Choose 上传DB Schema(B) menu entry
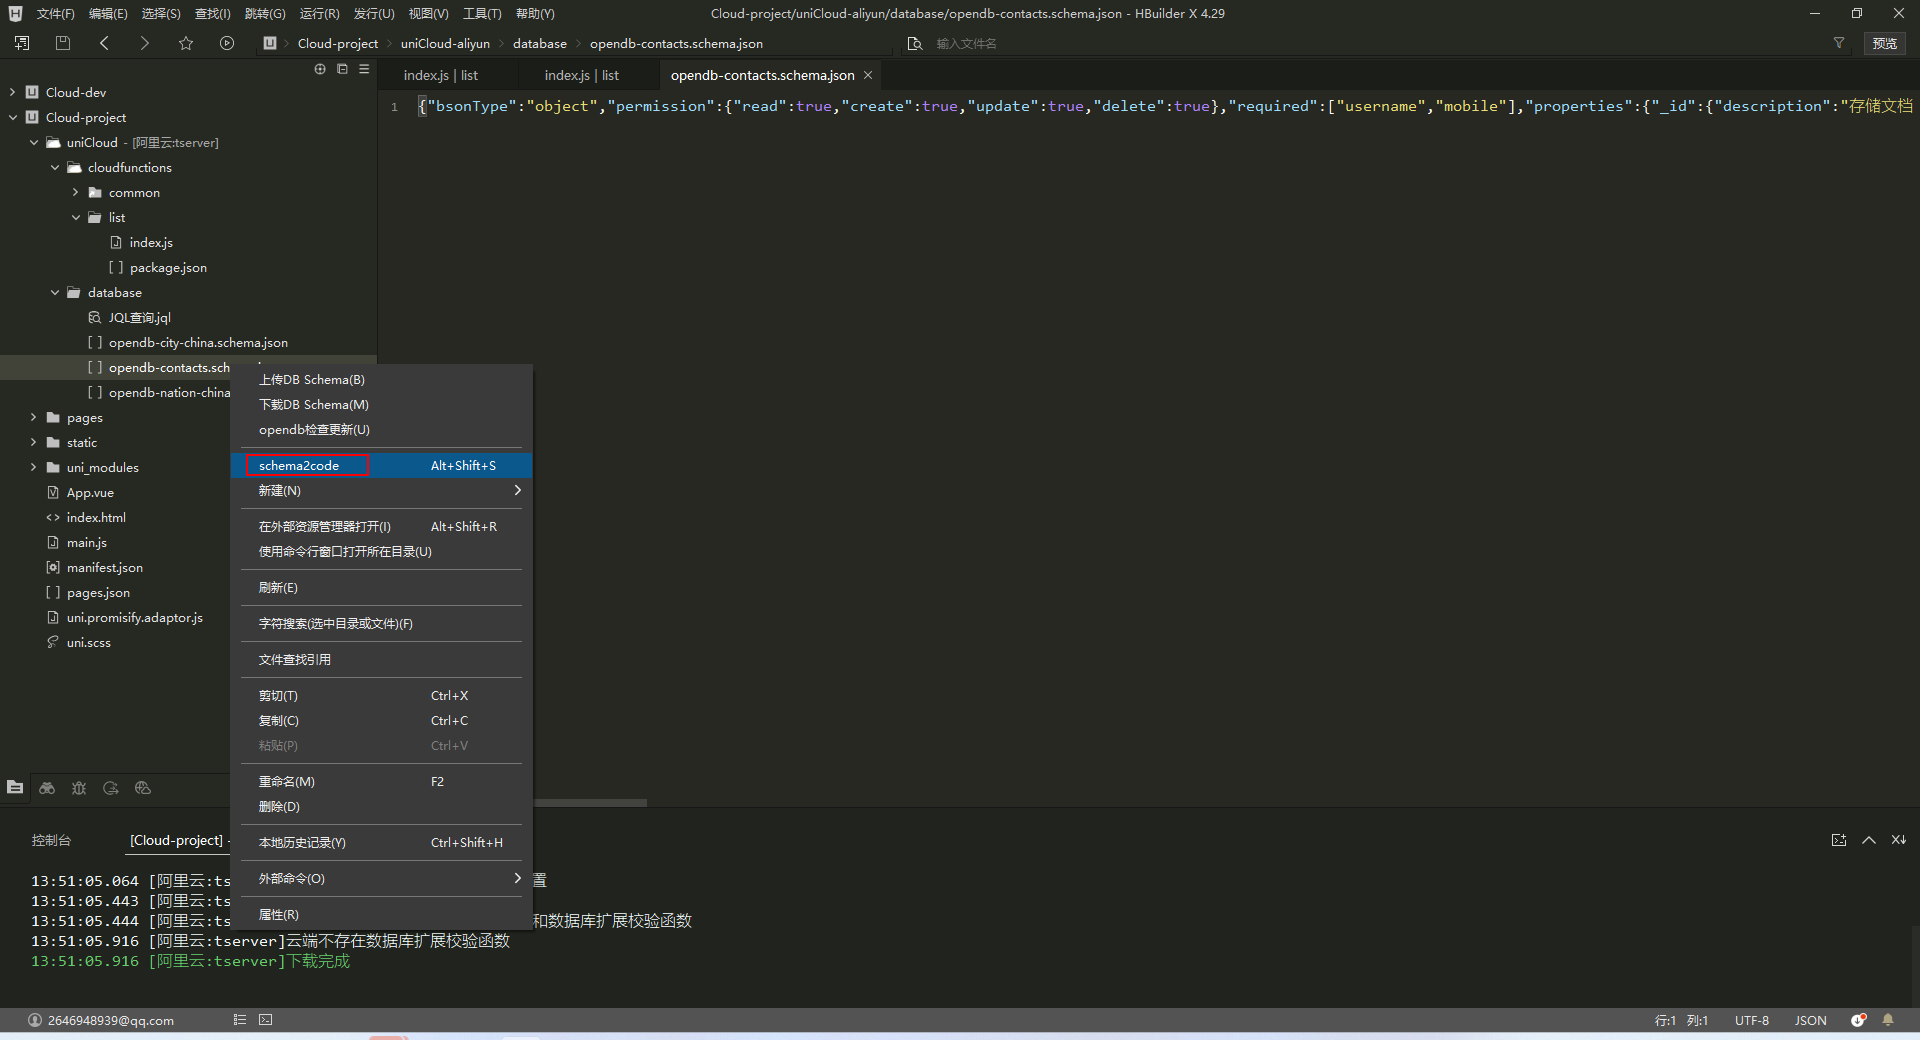The height and width of the screenshot is (1040, 1920). pos(381,379)
